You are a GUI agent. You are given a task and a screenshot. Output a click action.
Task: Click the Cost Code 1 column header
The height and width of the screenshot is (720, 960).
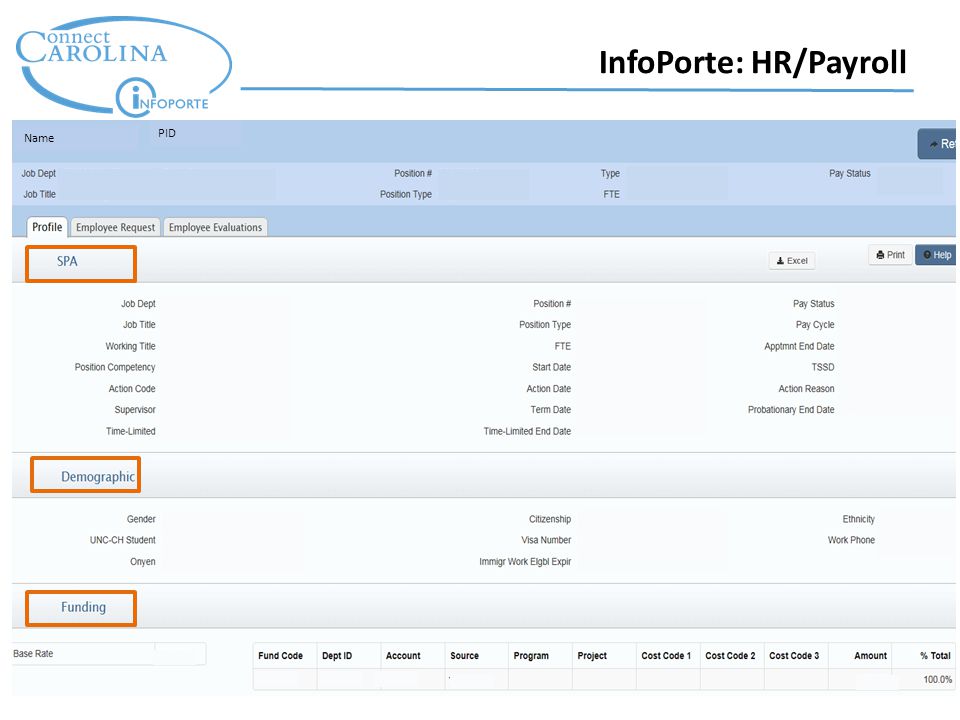click(666, 656)
